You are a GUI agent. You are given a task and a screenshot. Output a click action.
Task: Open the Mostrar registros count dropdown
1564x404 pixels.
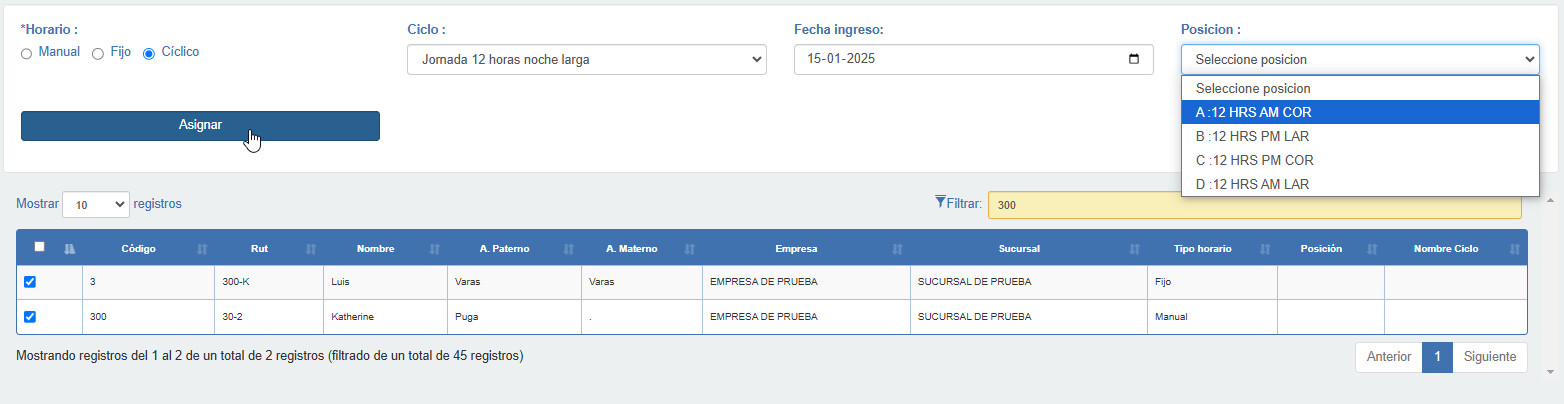pos(96,204)
